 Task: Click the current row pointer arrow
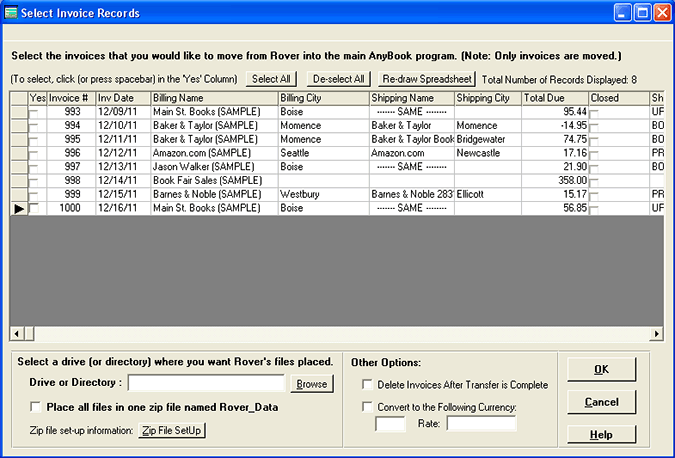coord(19,208)
